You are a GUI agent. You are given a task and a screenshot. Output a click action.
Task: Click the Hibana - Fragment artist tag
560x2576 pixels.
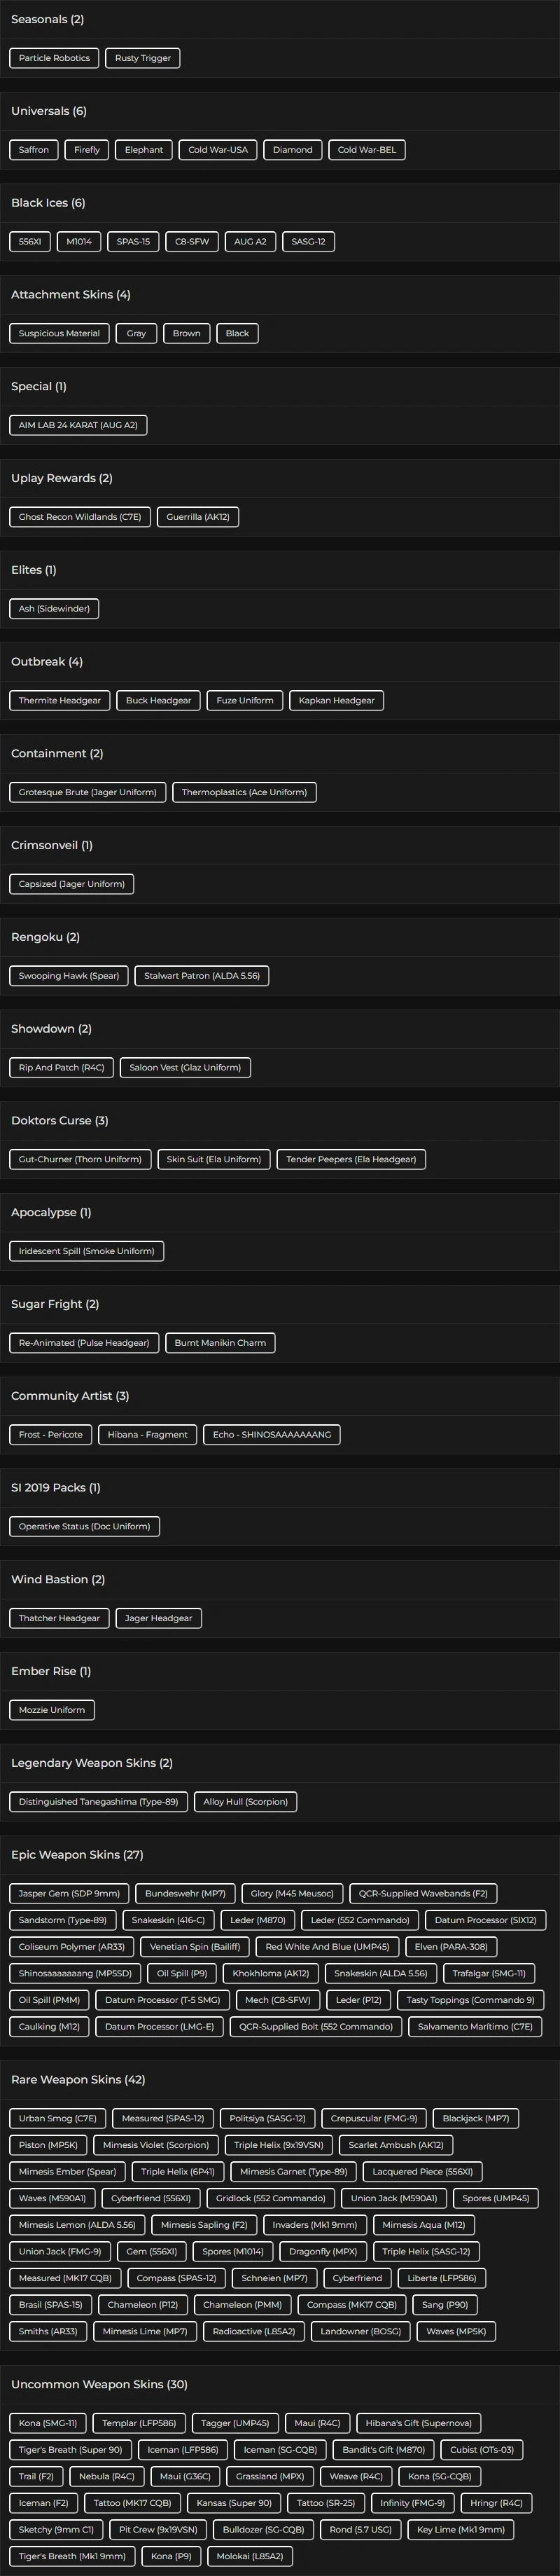point(148,1434)
